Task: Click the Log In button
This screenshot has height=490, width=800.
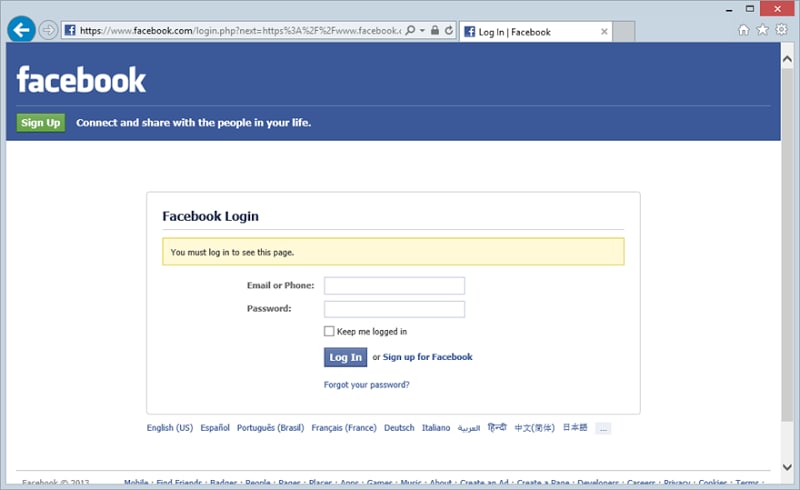Action: [x=345, y=357]
